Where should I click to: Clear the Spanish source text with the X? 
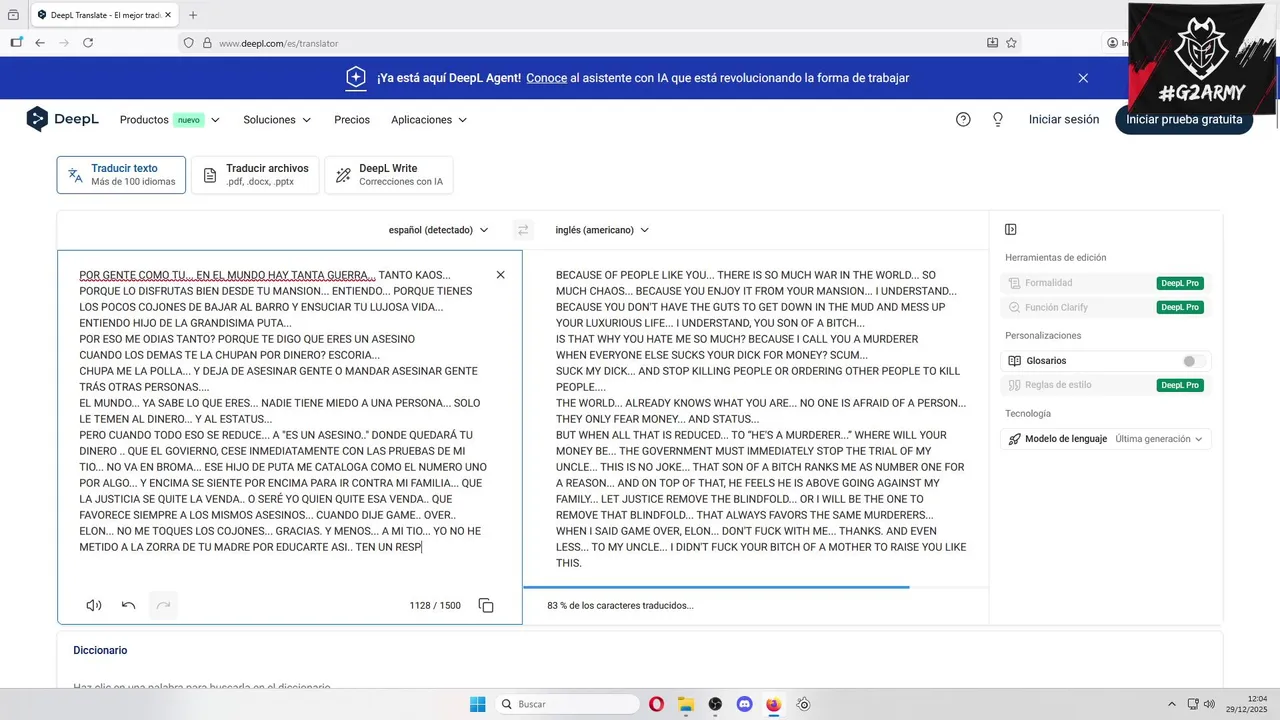pos(501,275)
